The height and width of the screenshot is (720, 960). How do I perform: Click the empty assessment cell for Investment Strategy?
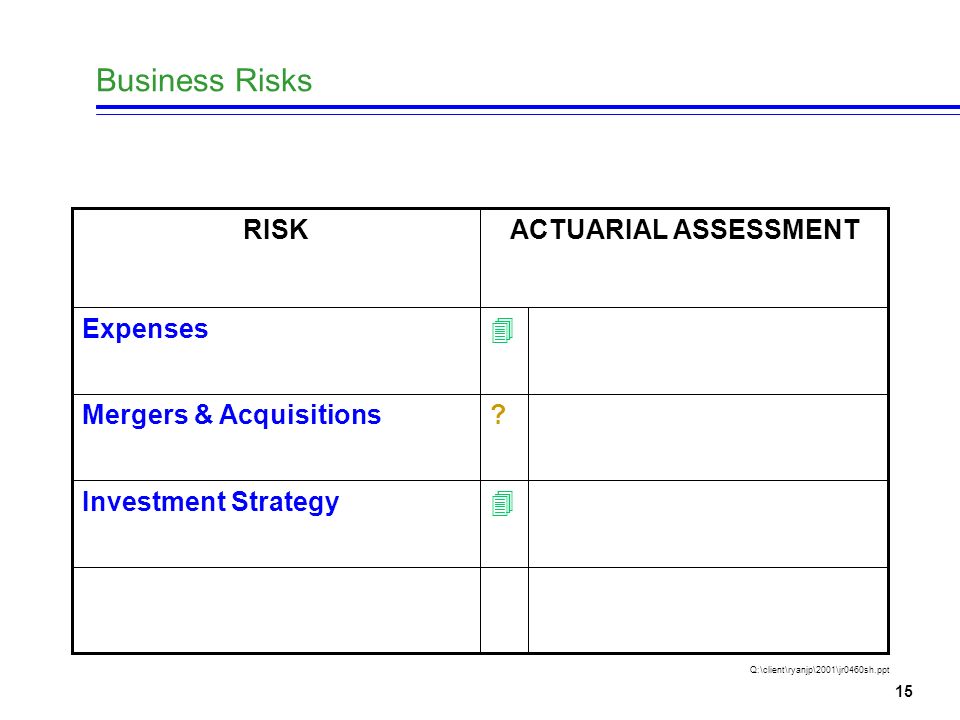pyautogui.click(x=708, y=524)
